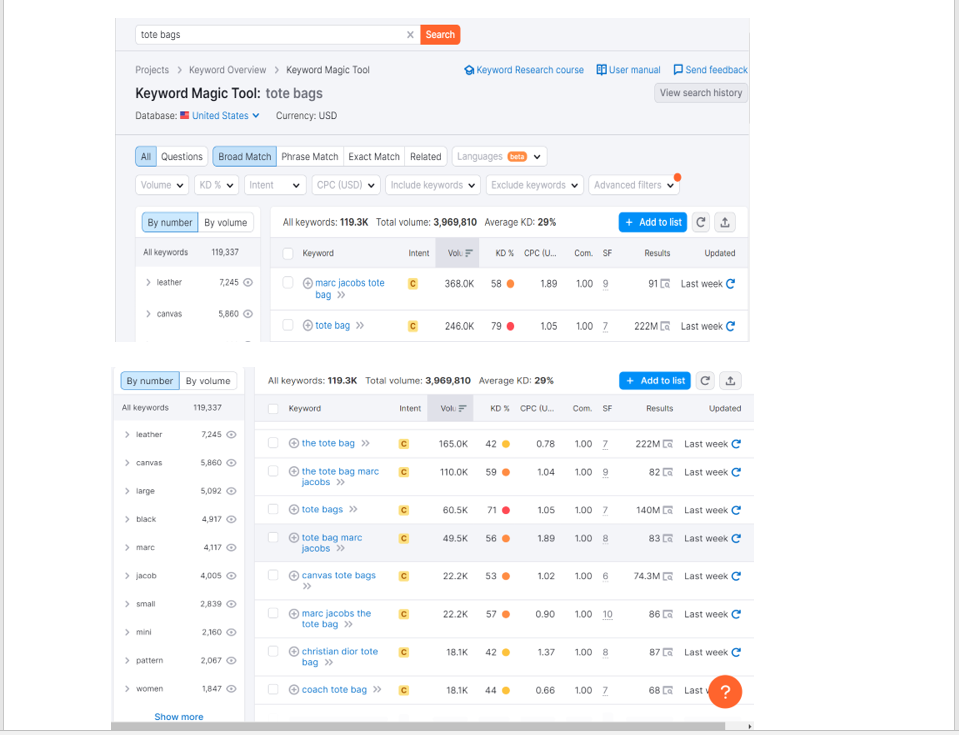Screen dimensions: 959x735
Task: Switch to Broad Match tab
Action: pyautogui.click(x=245, y=157)
